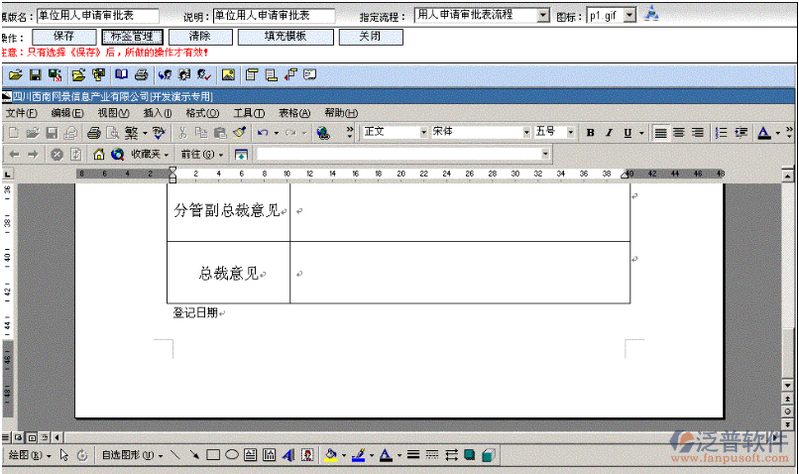Image resolution: width=799 pixels, height=474 pixels.
Task: Toggle Italic formatting
Action: pos(609,133)
